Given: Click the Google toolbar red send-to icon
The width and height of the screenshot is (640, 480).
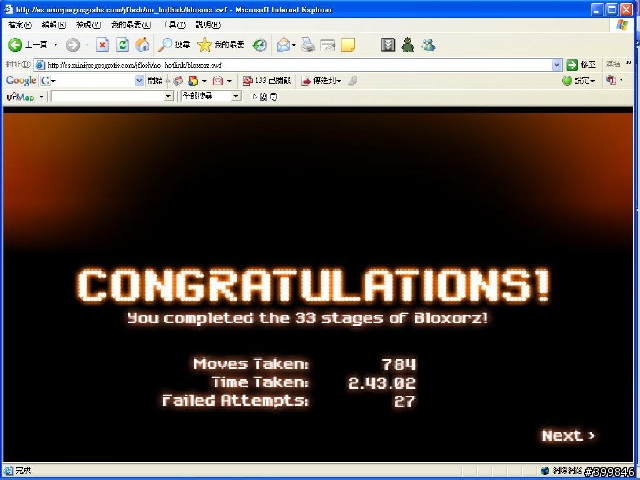Looking at the screenshot, I should tap(306, 81).
